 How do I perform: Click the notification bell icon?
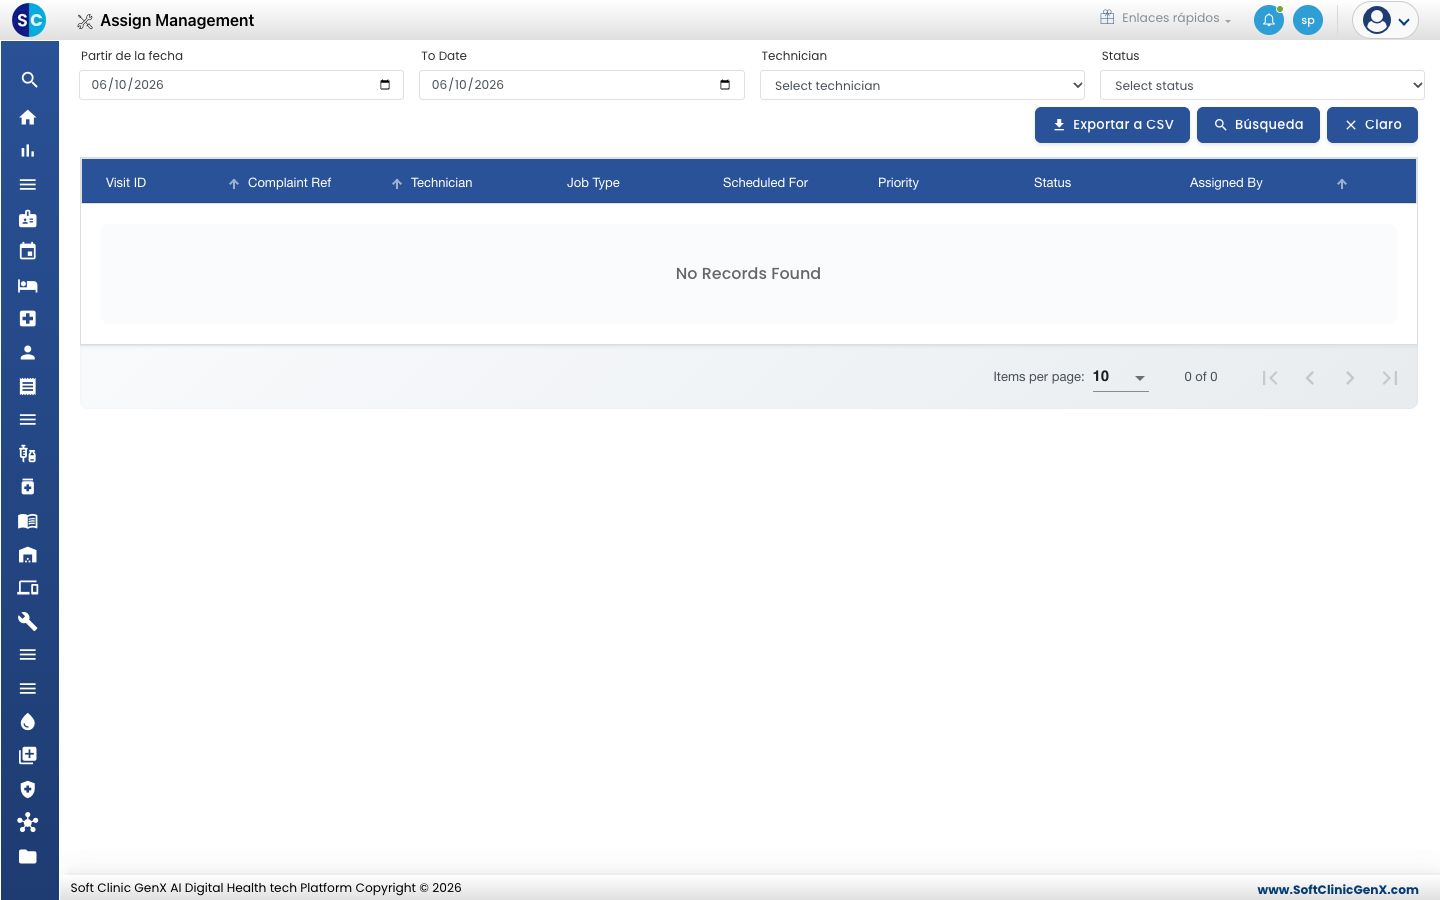pos(1269,20)
